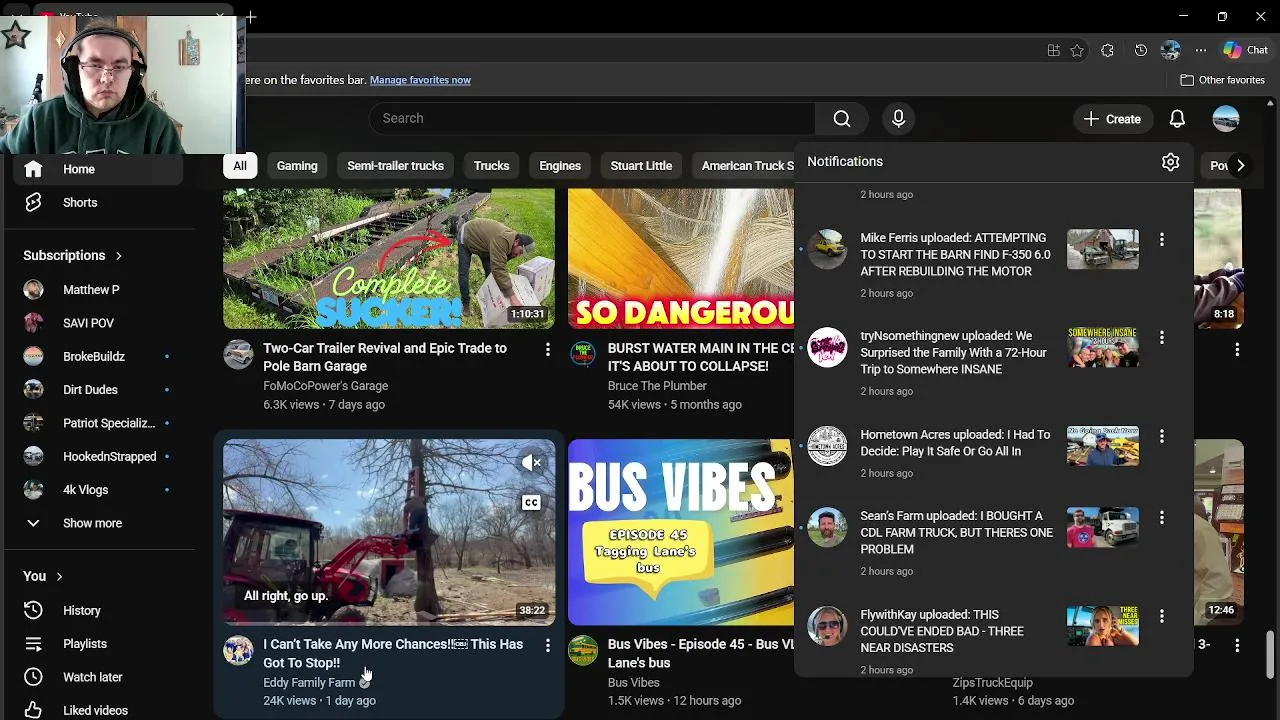Image resolution: width=1280 pixels, height=720 pixels.
Task: Open Mike Ferris notification options menu
Action: pyautogui.click(x=1161, y=240)
